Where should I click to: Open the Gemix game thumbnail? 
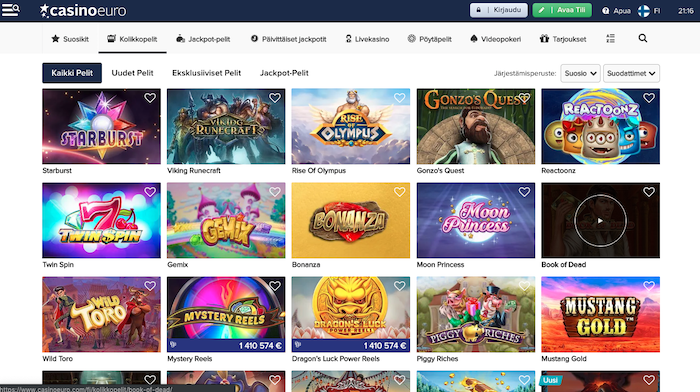[x=226, y=220]
